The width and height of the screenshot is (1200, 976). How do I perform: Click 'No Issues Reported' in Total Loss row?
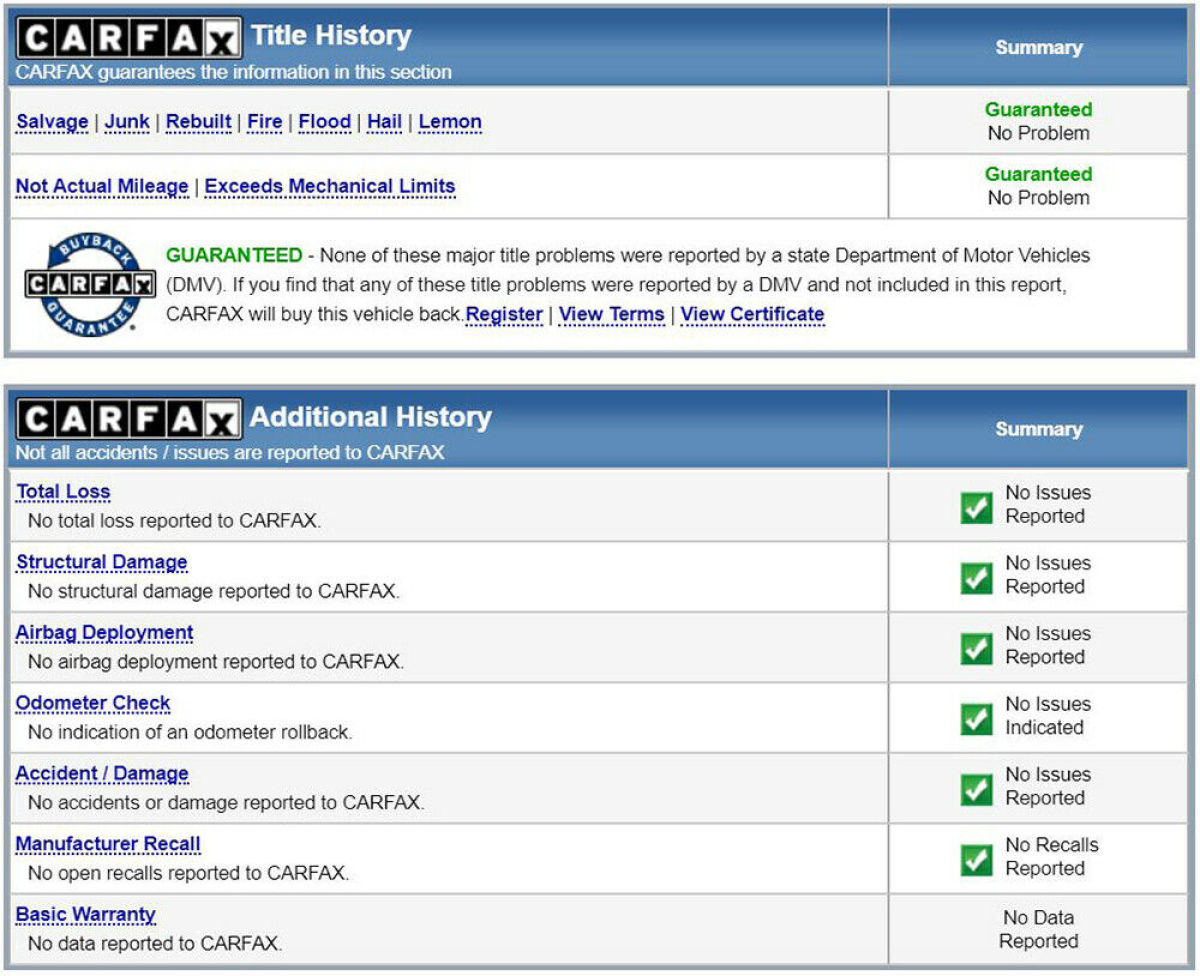[x=1048, y=505]
